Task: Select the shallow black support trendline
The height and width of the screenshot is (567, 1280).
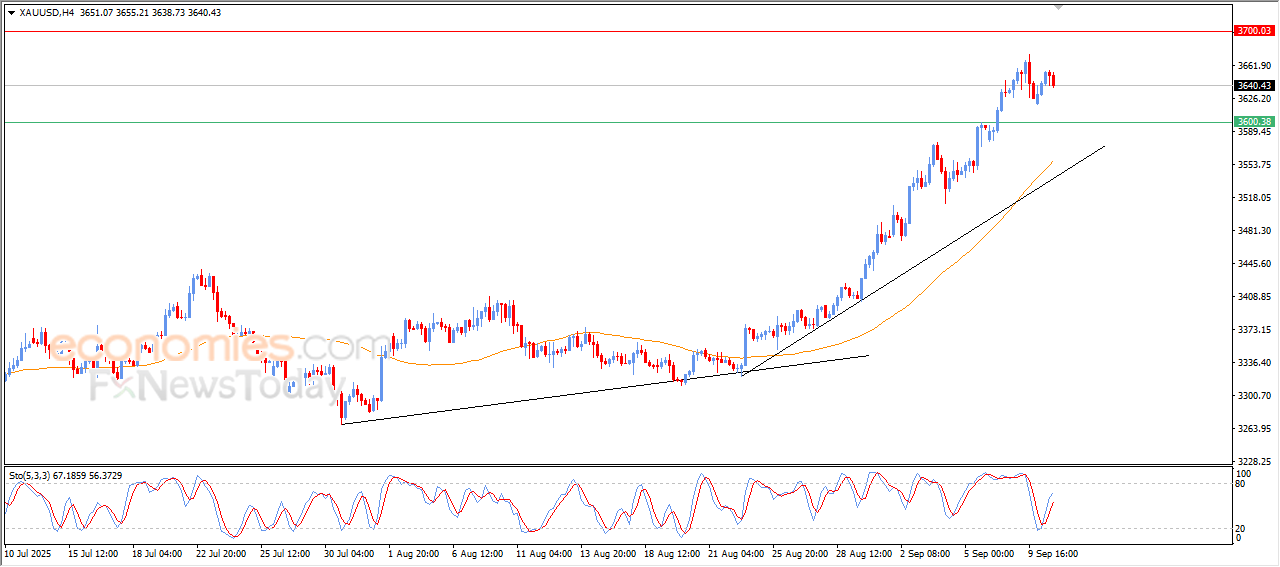Action: point(605,390)
